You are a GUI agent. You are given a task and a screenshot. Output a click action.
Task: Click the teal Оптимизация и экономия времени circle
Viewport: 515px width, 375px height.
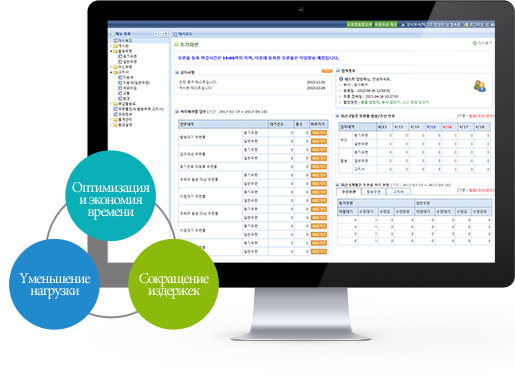(111, 196)
